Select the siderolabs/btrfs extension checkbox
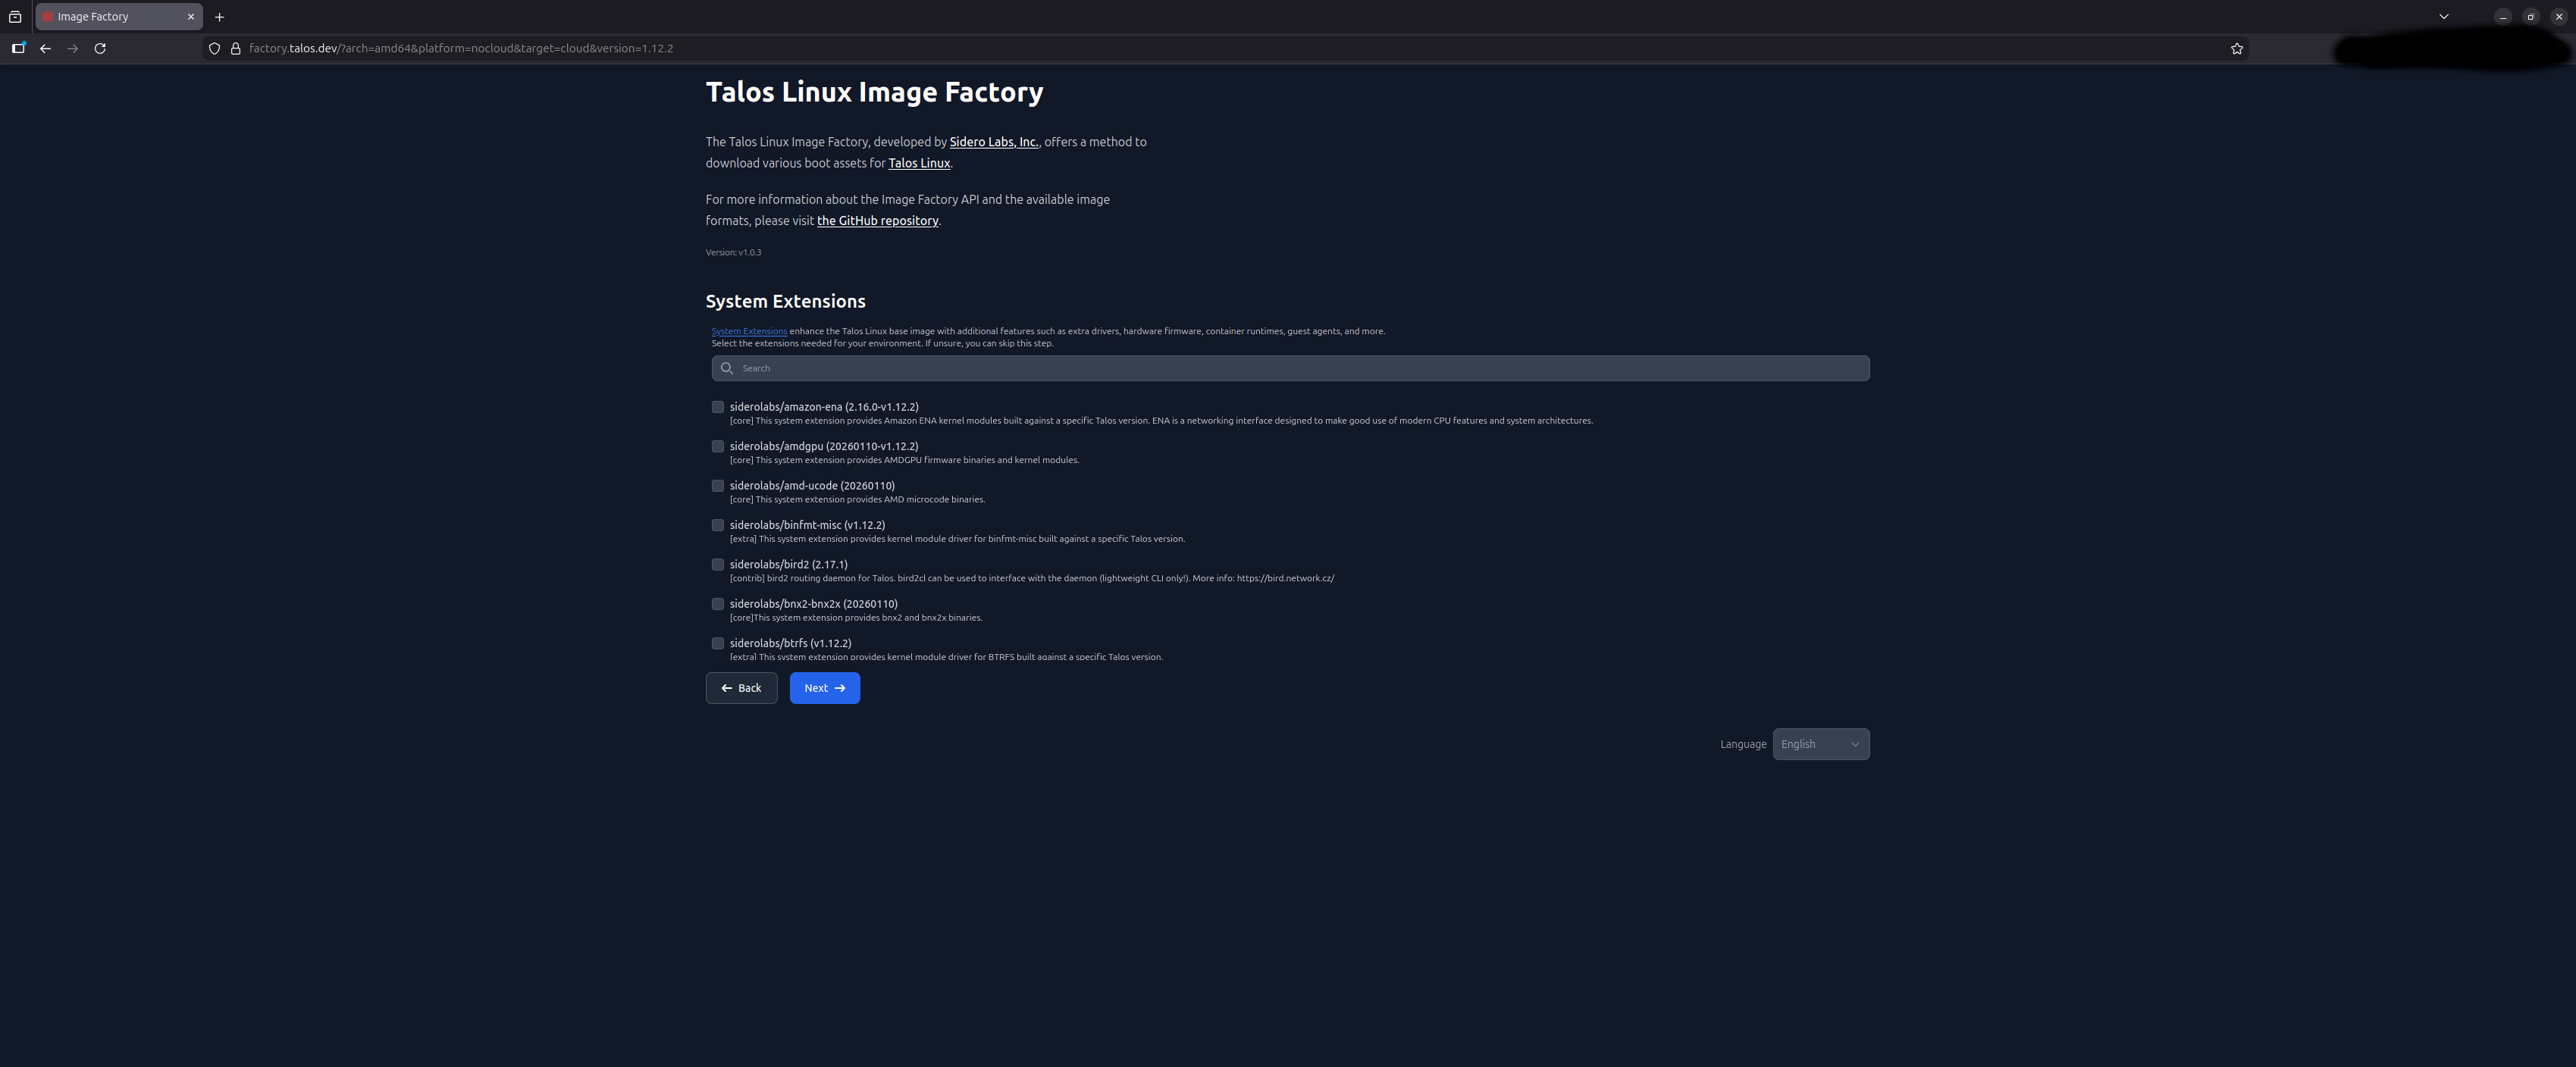Screen dimensions: 2576x1067 [717, 643]
